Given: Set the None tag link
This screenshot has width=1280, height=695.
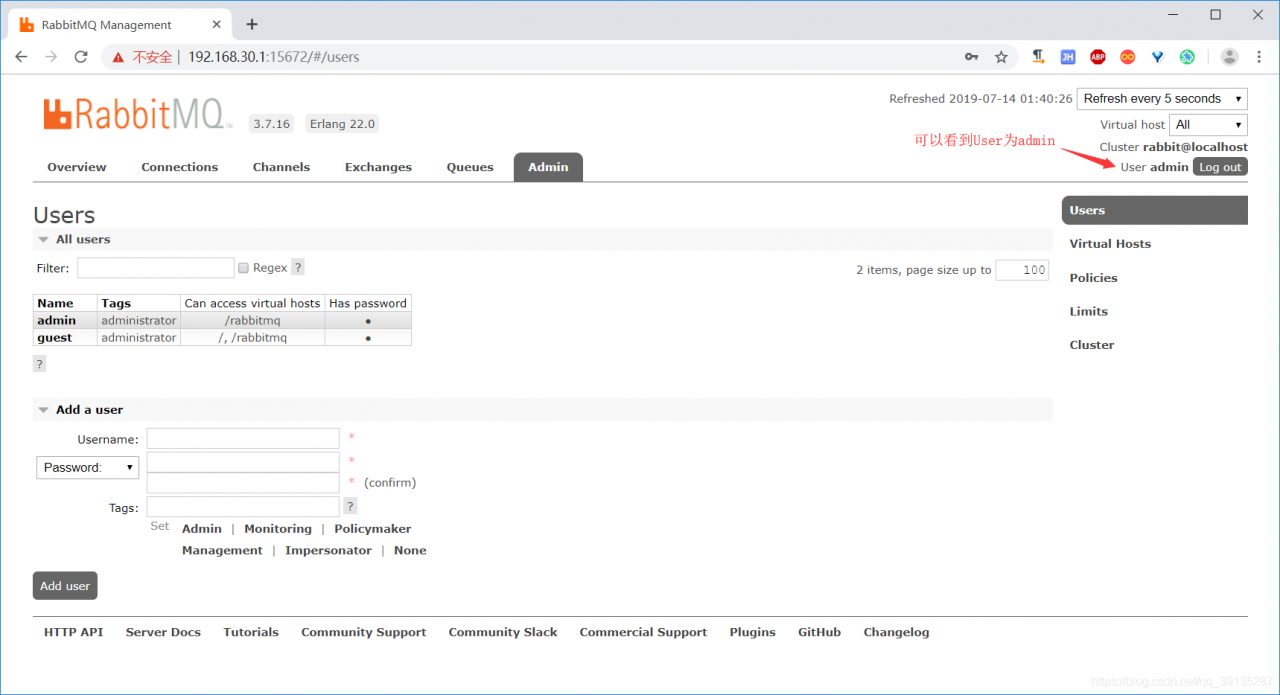Looking at the screenshot, I should point(410,551).
